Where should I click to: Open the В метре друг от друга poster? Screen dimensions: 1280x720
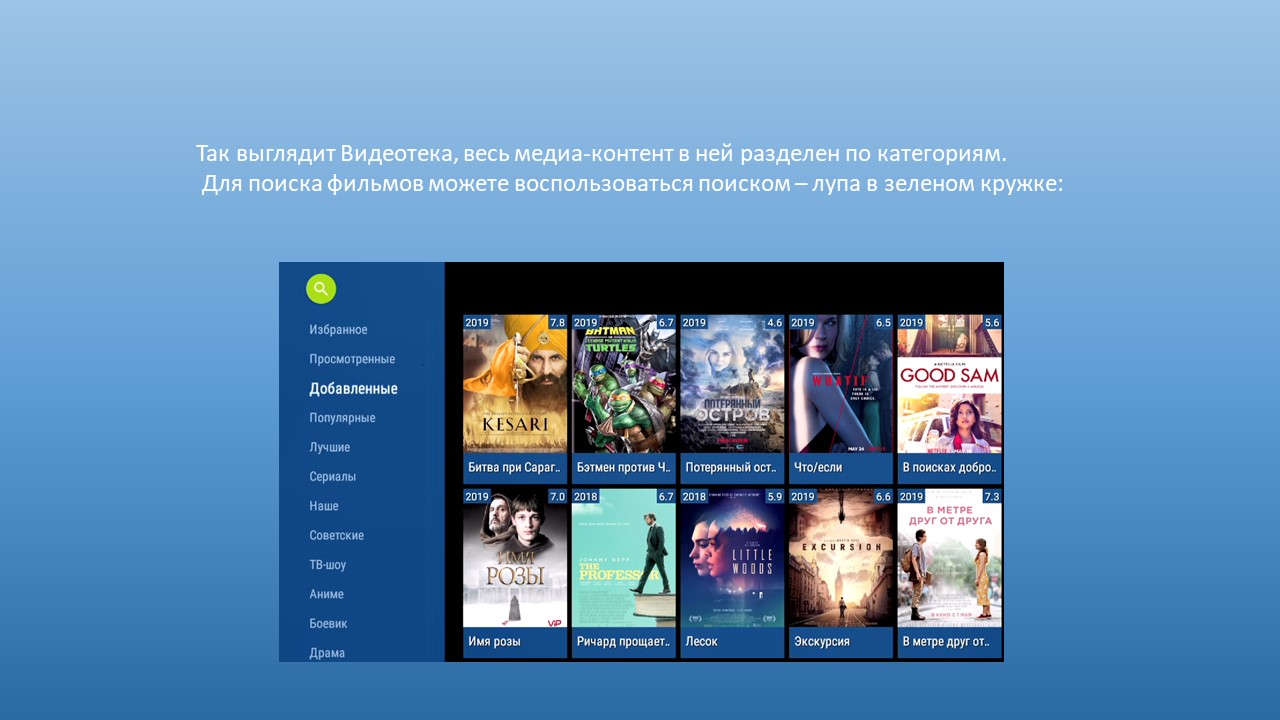click(949, 558)
